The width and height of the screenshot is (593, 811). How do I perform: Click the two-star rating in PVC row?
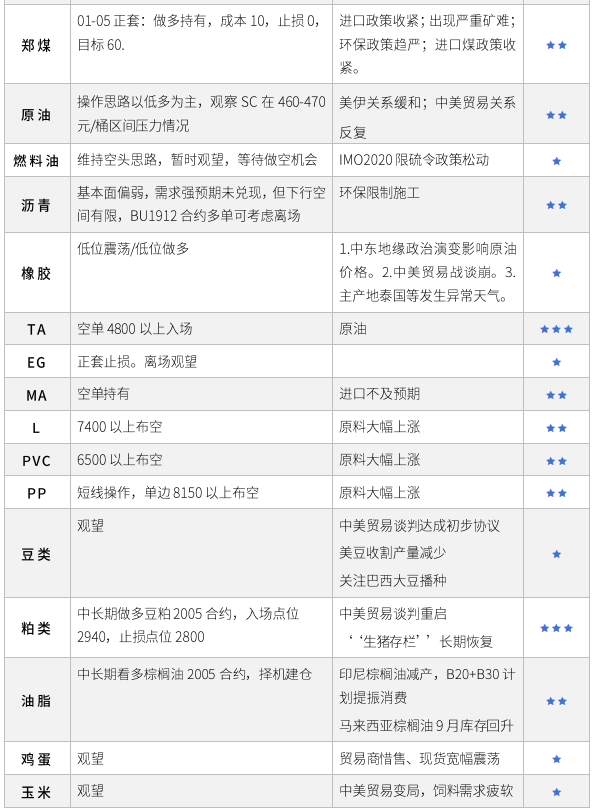(x=556, y=461)
